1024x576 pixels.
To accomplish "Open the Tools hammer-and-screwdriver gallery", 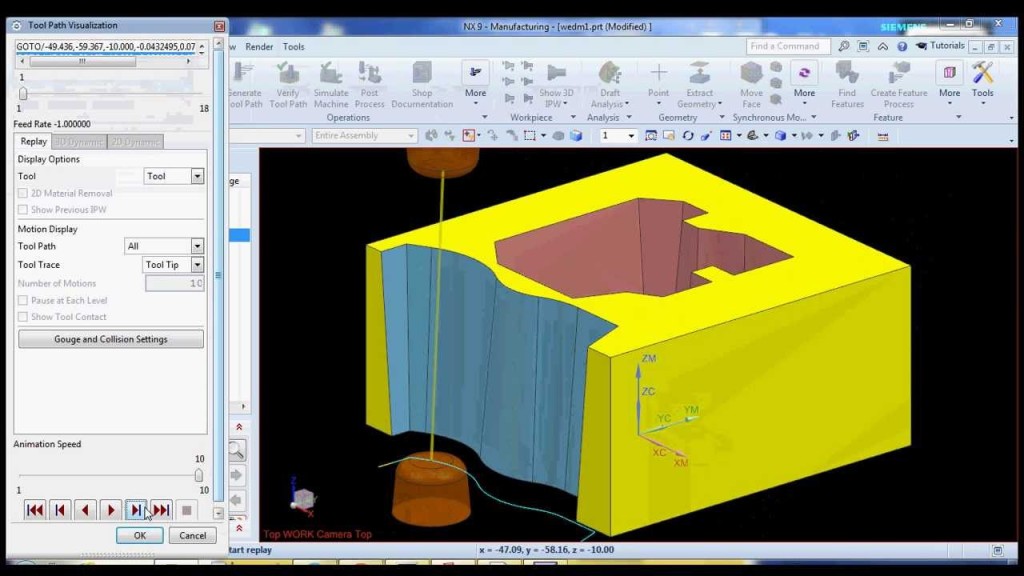I will [x=982, y=72].
